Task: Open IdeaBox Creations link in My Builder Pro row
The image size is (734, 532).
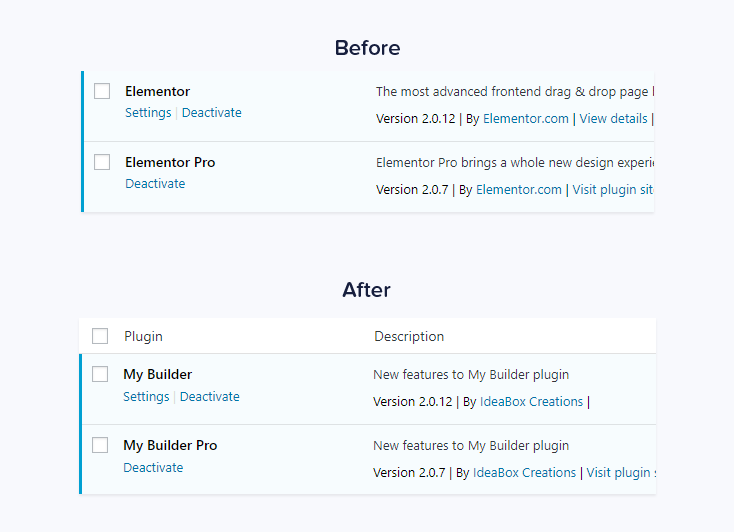Action: tap(524, 473)
